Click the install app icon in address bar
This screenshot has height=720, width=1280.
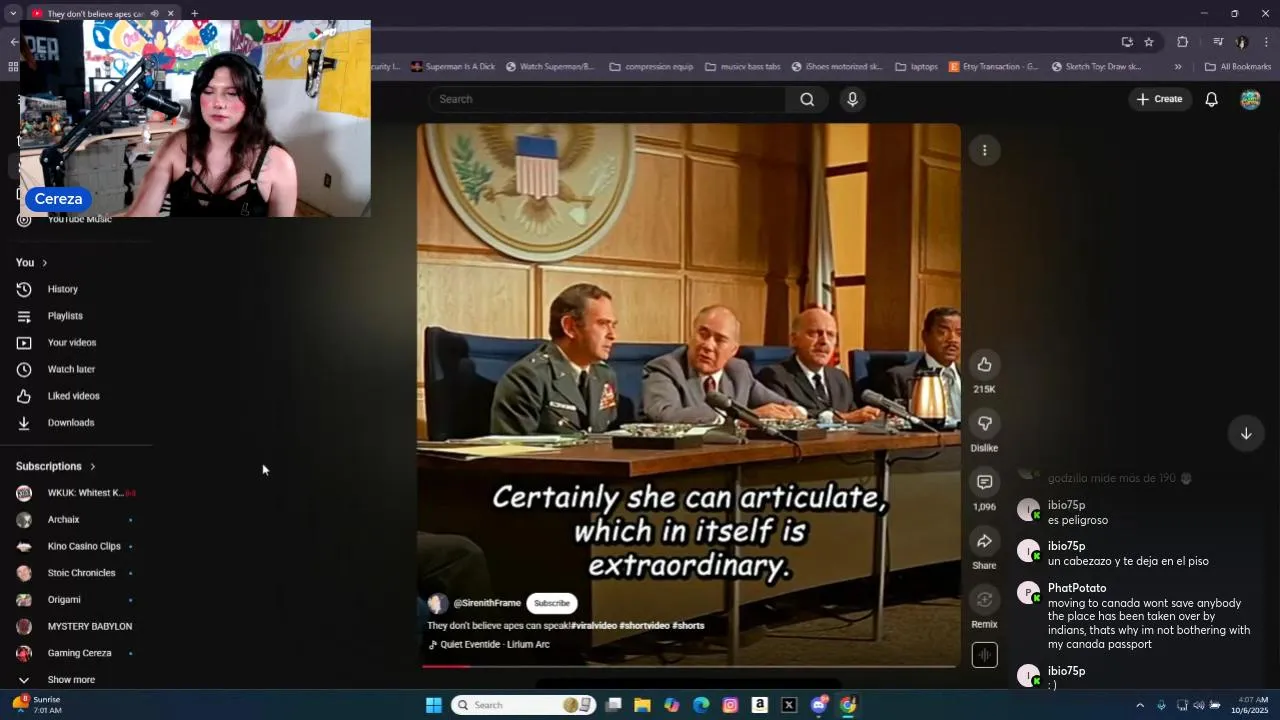pyautogui.click(x=1127, y=42)
